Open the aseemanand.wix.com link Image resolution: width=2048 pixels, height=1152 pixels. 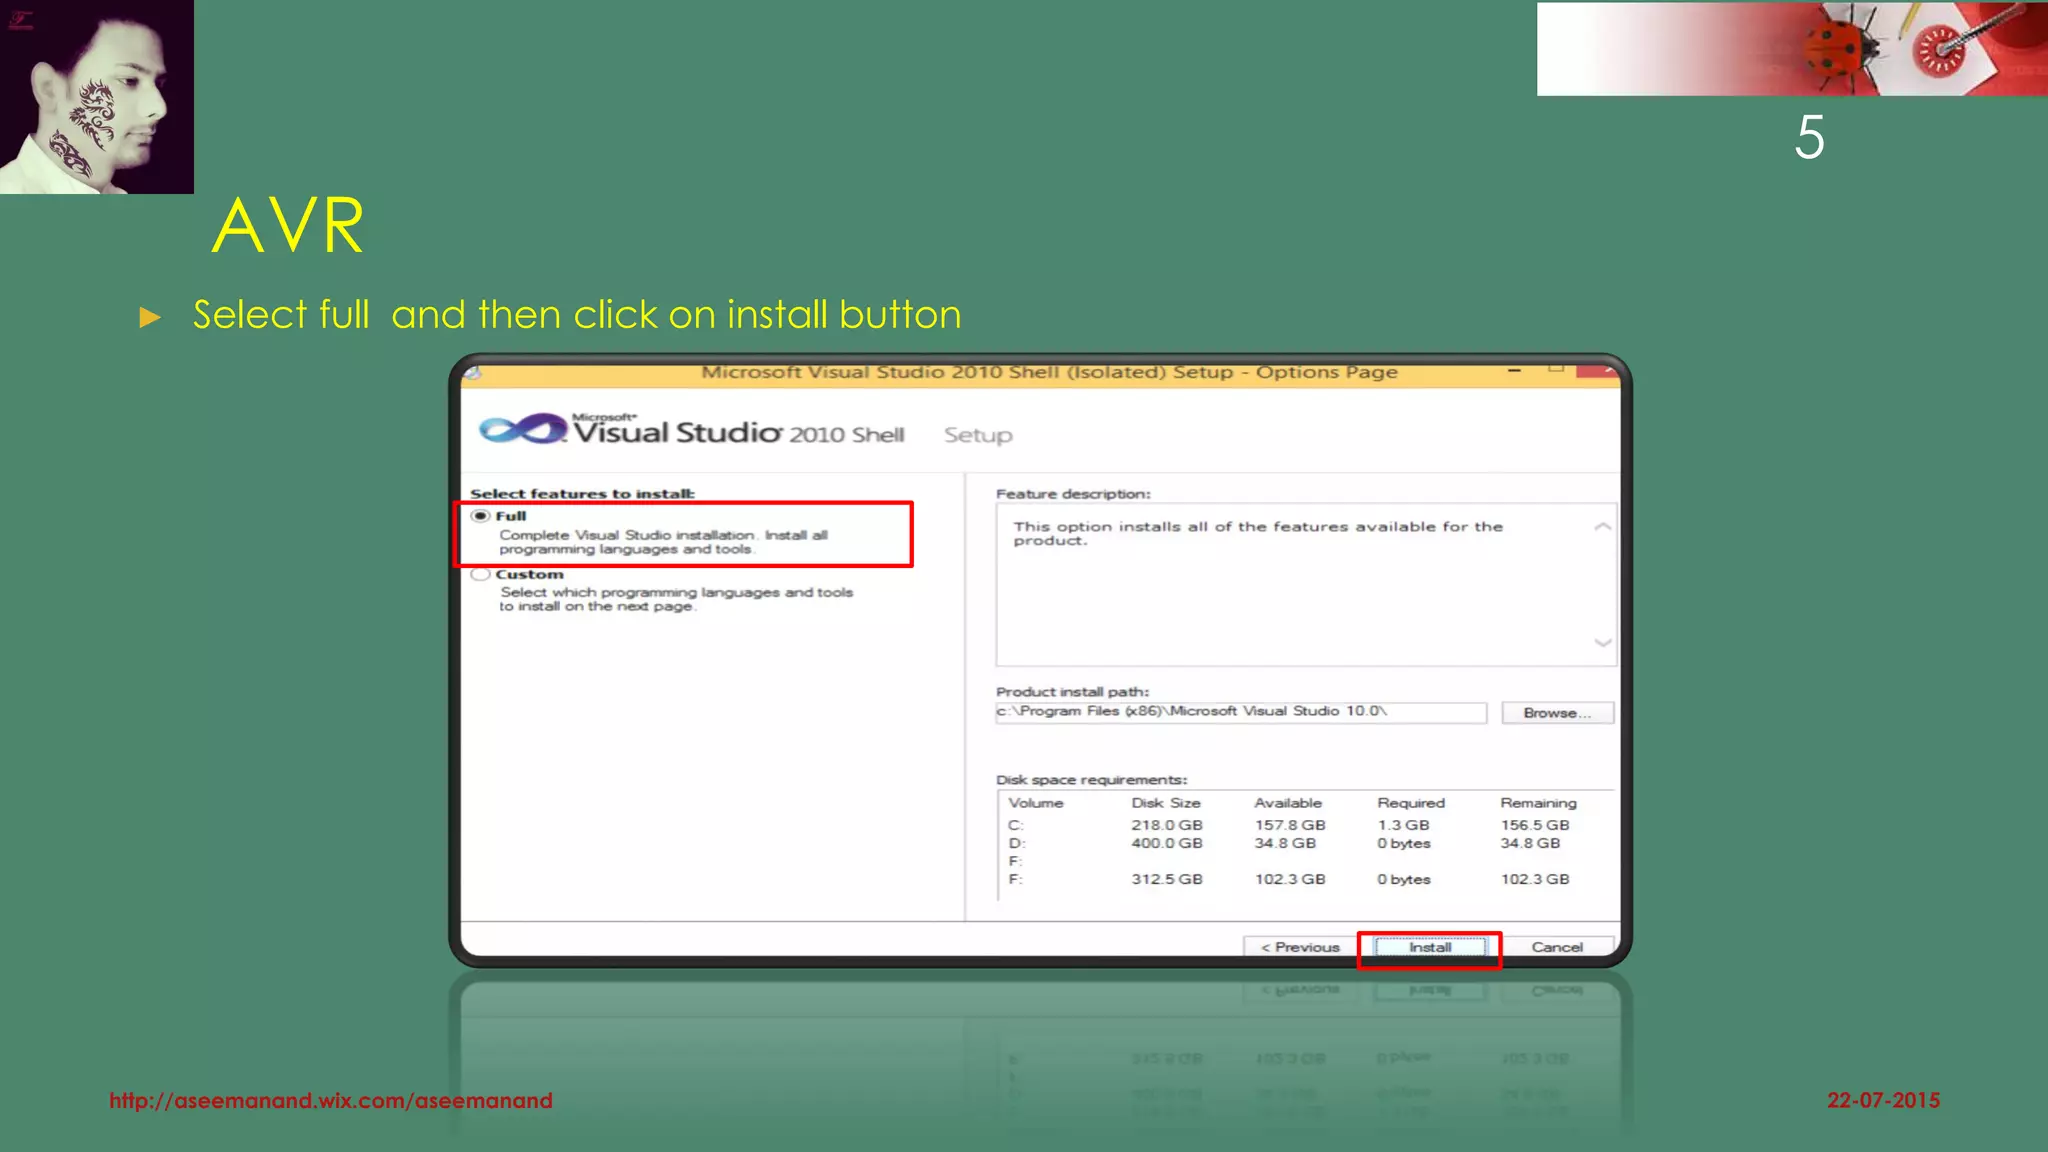click(x=330, y=1100)
